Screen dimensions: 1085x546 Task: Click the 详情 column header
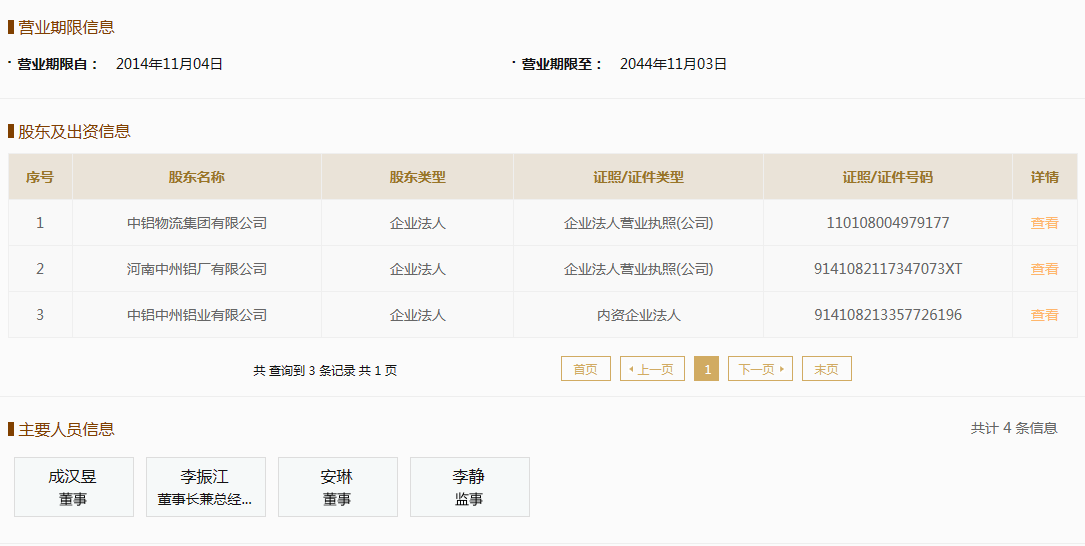1044,176
